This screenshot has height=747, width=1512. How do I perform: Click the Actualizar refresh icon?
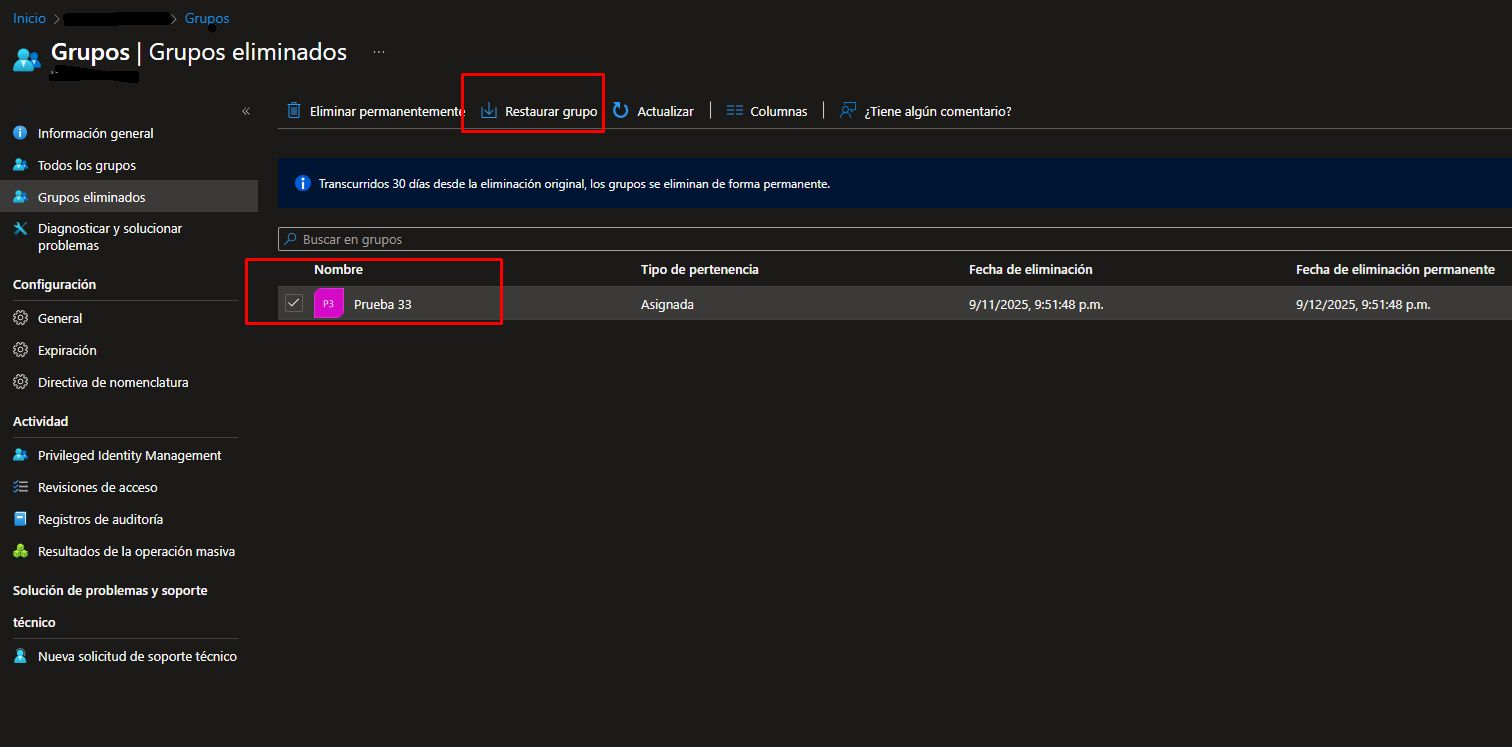pyautogui.click(x=621, y=111)
